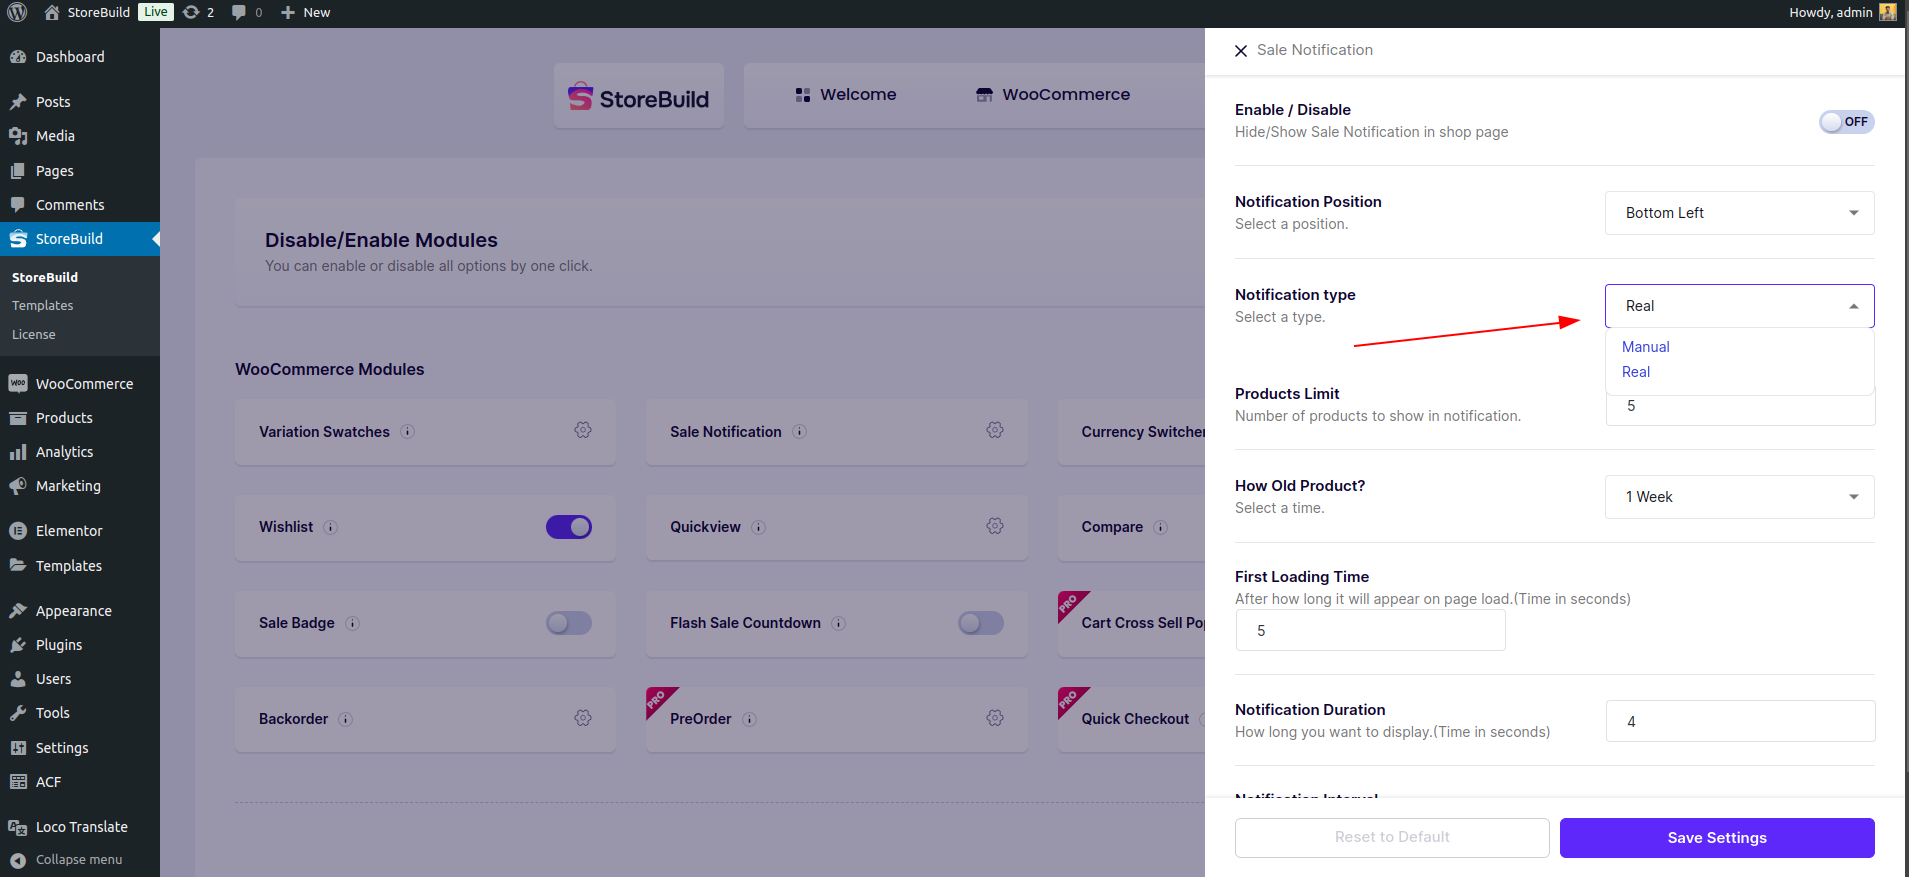Open StoreBuild site home icon
1909x877 pixels.
click(x=52, y=12)
